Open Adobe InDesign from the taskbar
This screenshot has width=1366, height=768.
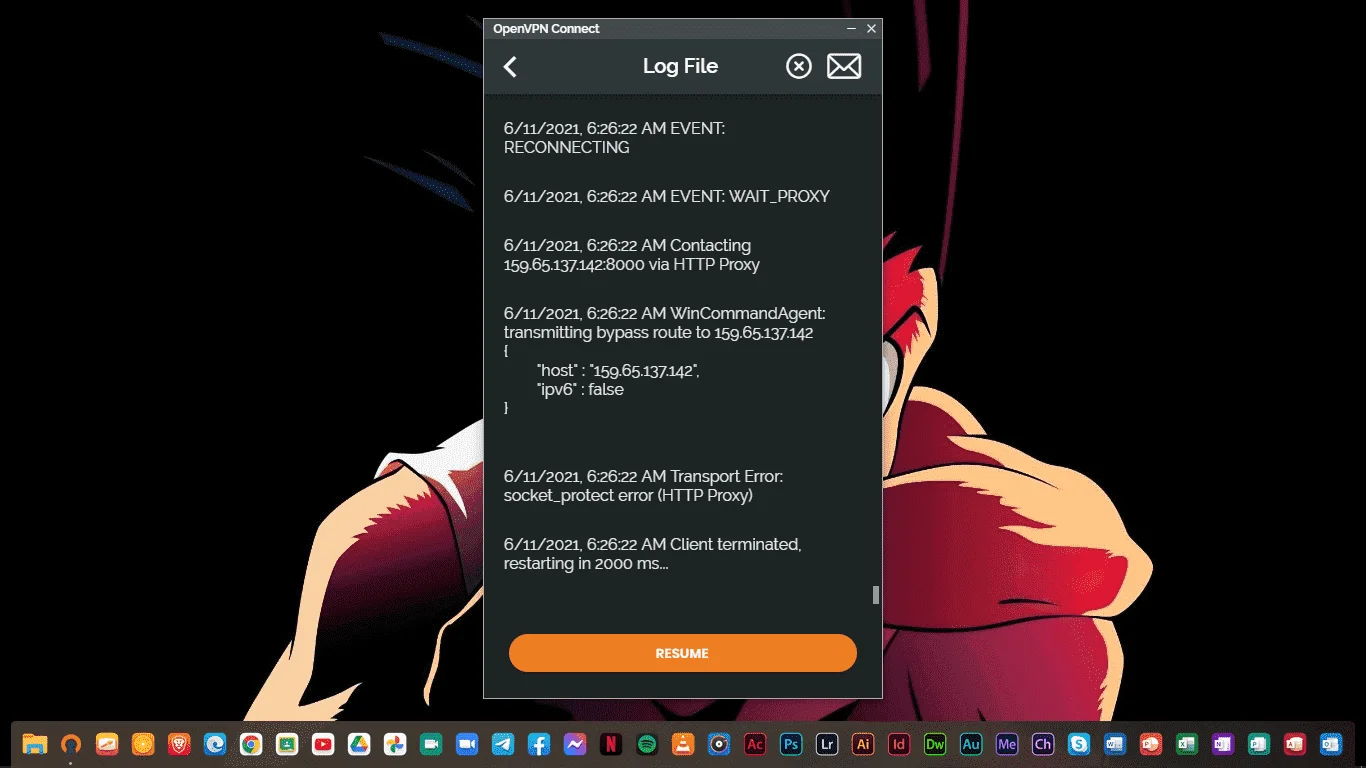[899, 744]
